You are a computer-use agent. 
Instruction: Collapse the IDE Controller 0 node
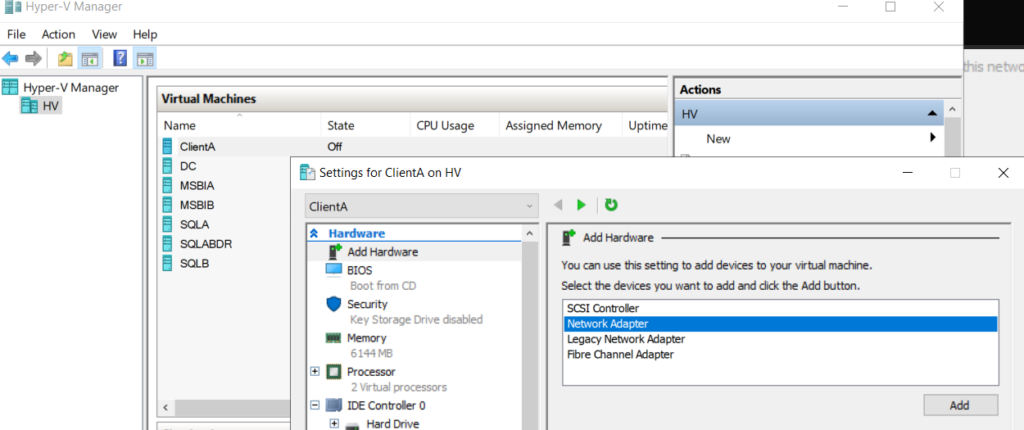[x=315, y=405]
